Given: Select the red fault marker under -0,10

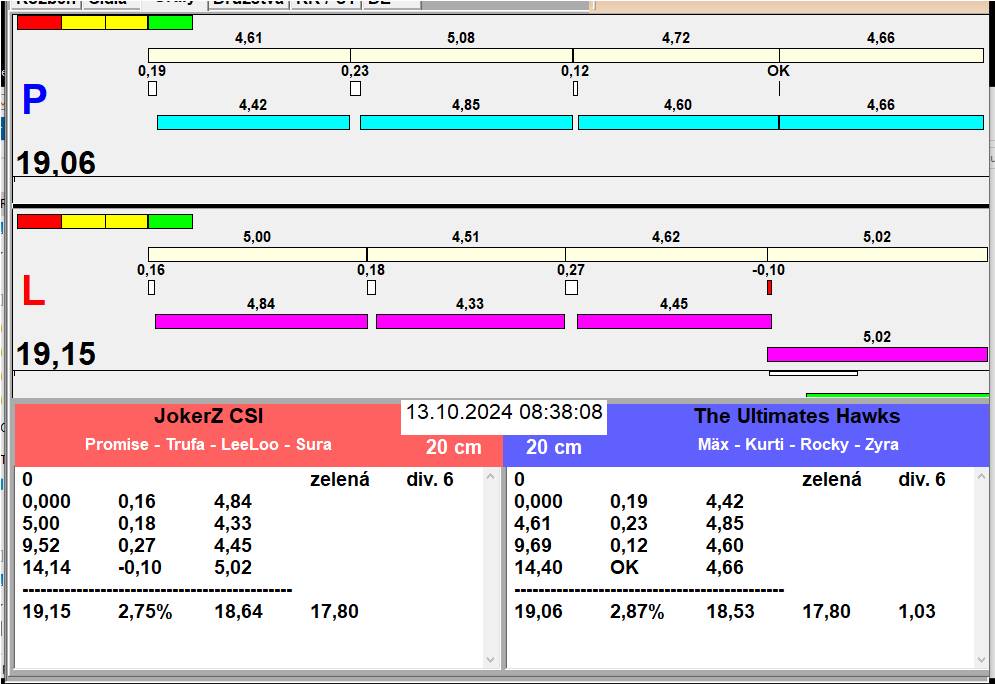Looking at the screenshot, I should 769,288.
